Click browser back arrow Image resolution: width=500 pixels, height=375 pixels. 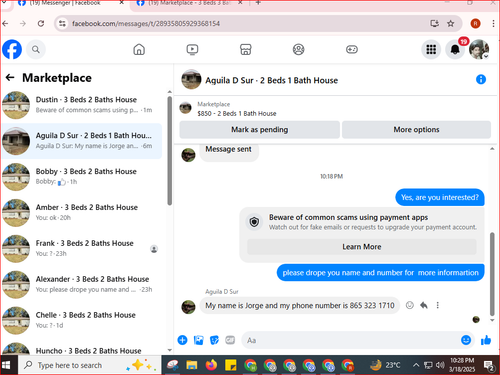coord(5,23)
